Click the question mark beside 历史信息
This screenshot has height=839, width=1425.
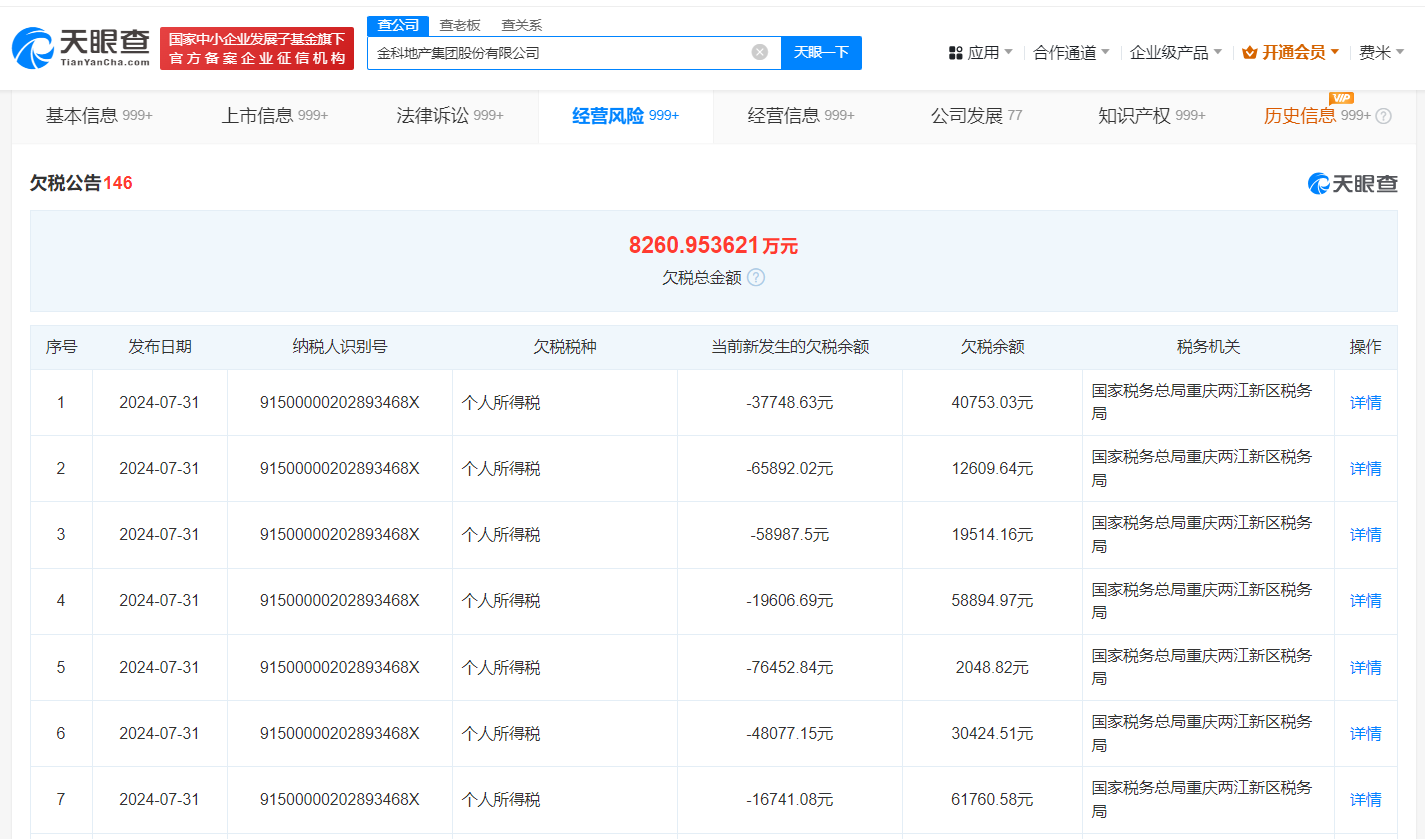click(x=1385, y=115)
